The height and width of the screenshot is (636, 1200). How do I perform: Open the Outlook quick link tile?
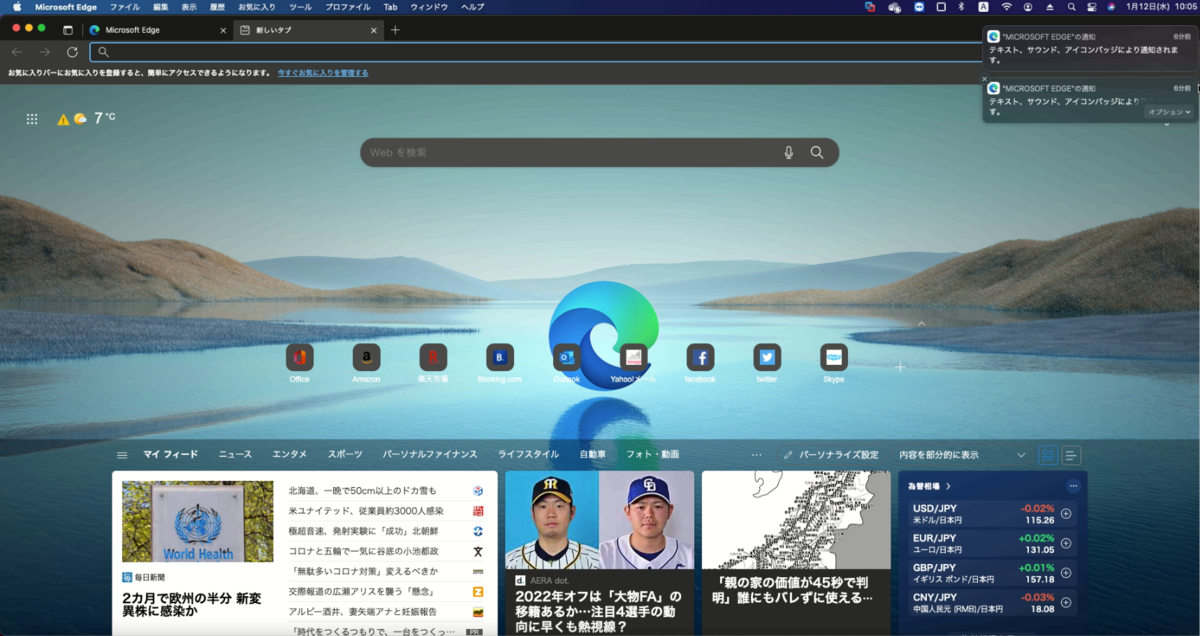point(567,357)
